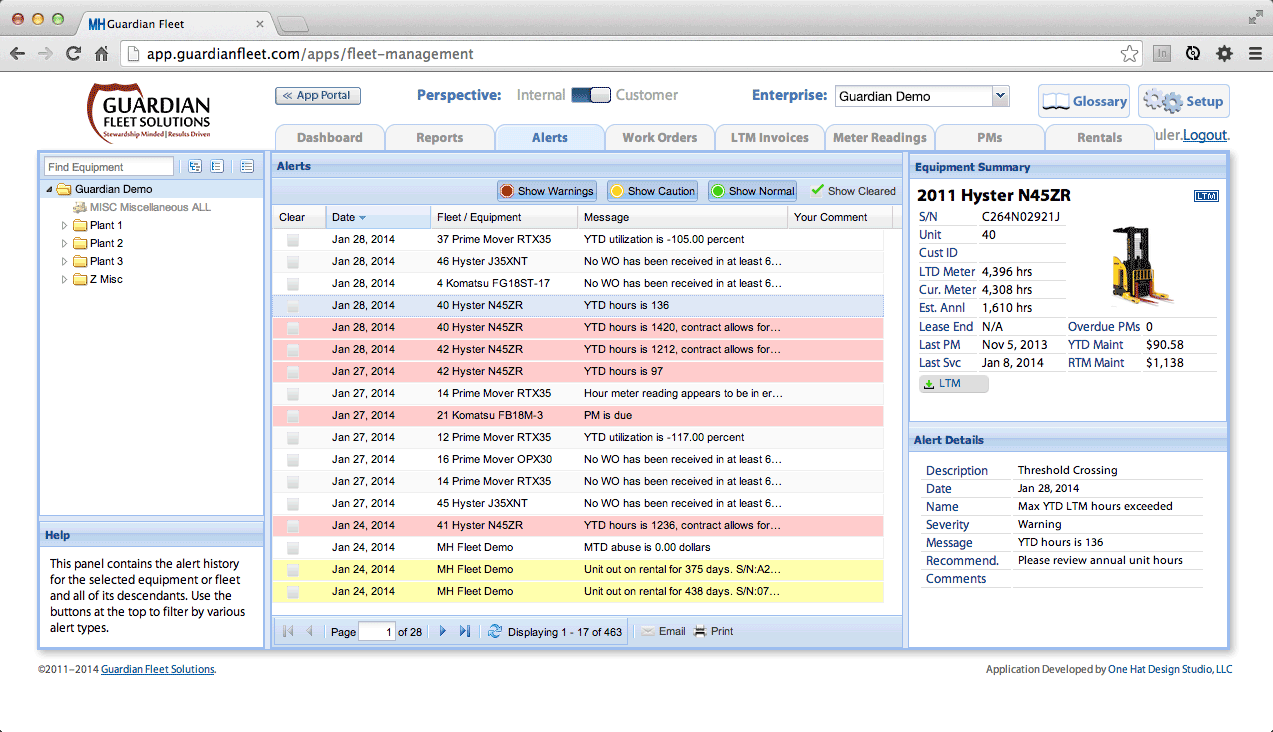This screenshot has width=1273, height=732.
Task: Click the page number input field
Action: (x=377, y=632)
